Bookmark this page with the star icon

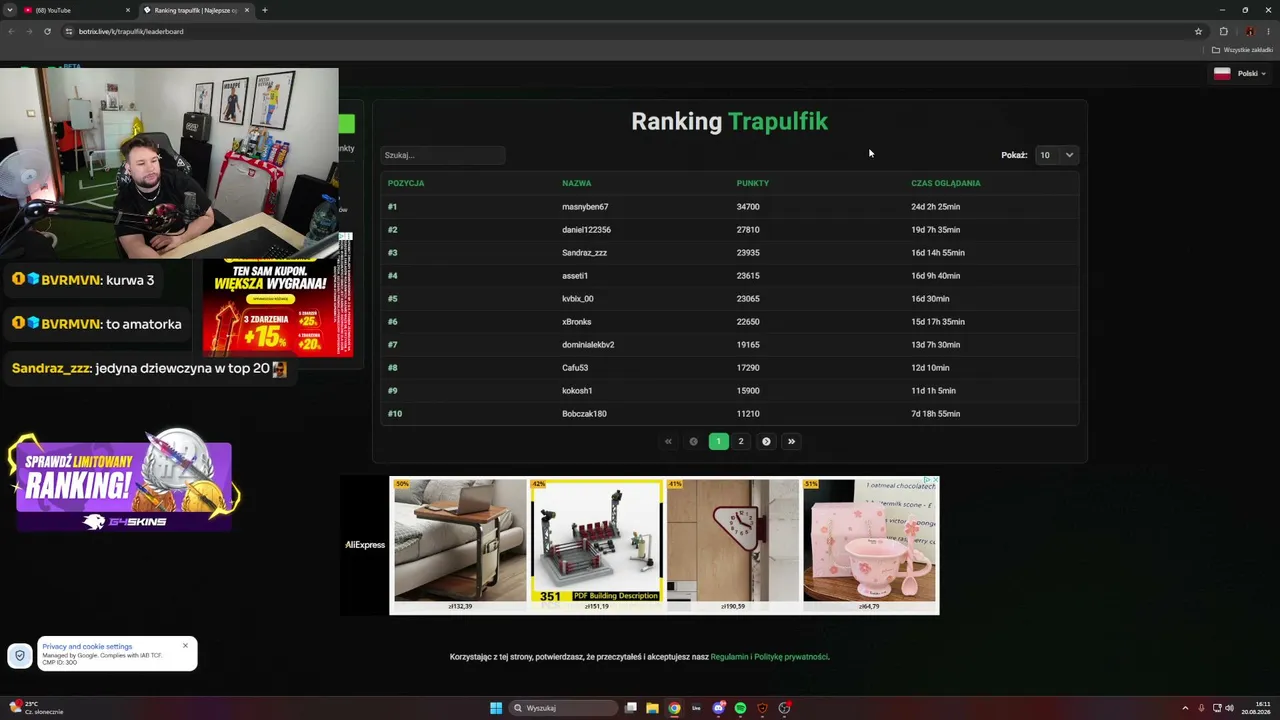pos(1198,31)
